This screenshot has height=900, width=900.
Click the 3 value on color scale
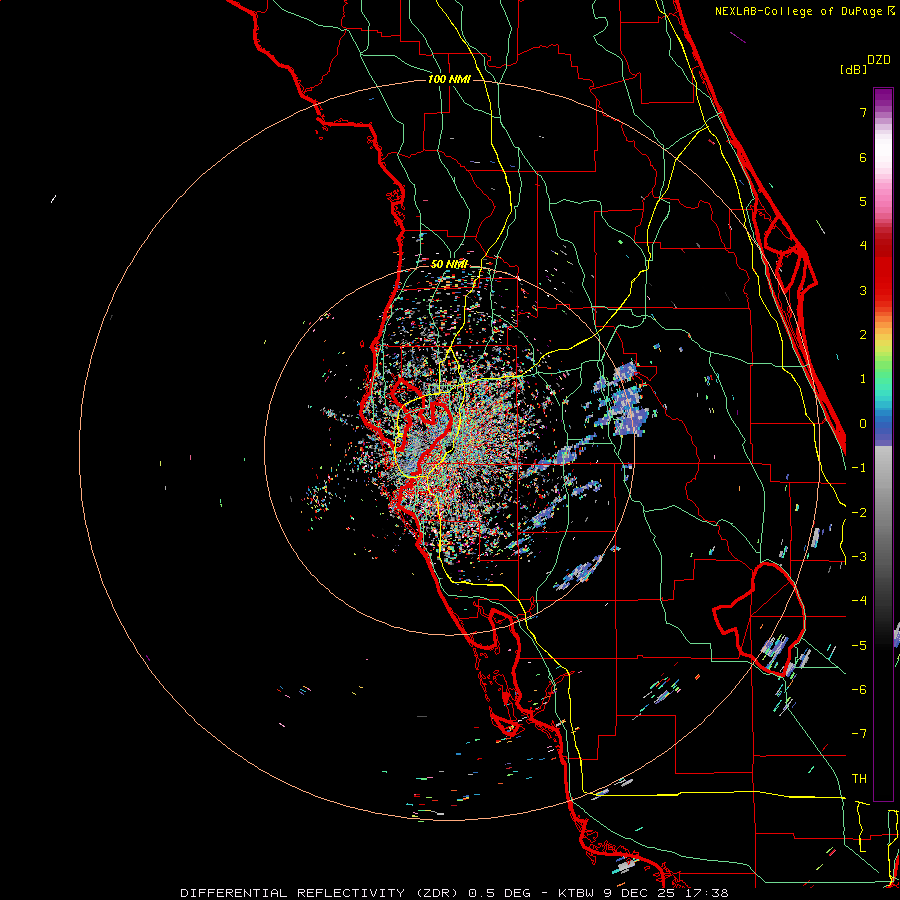coord(863,290)
